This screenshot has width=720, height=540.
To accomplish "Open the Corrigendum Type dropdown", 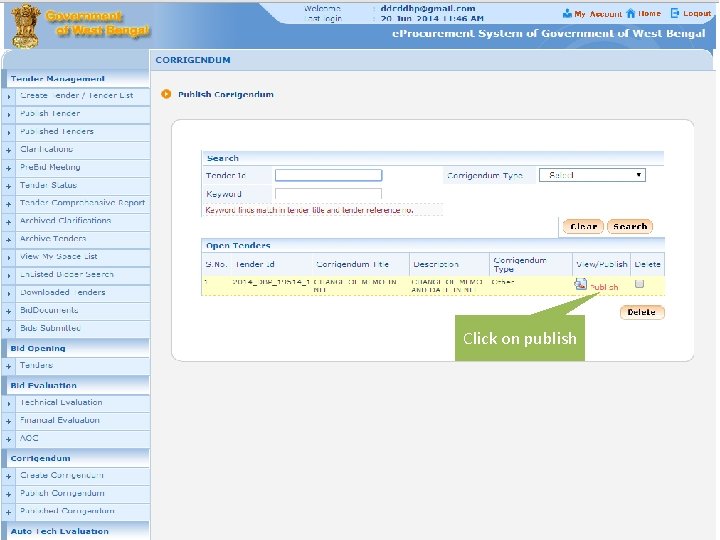I will point(592,175).
